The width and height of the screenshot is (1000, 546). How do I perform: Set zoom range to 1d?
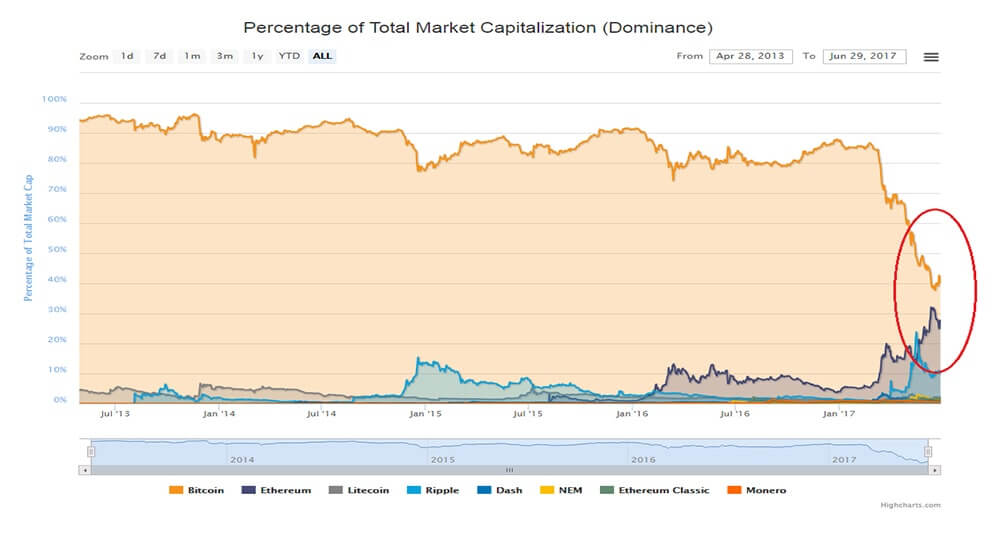pyautogui.click(x=127, y=56)
